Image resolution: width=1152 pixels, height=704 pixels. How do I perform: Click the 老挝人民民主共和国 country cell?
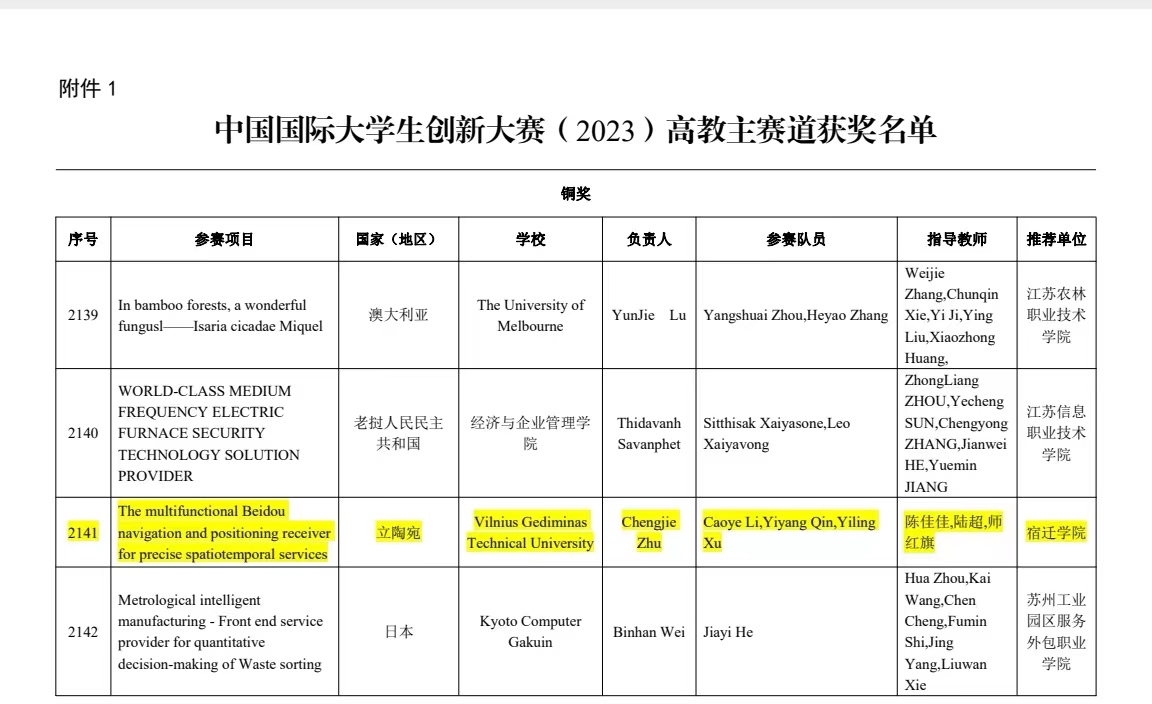point(398,433)
